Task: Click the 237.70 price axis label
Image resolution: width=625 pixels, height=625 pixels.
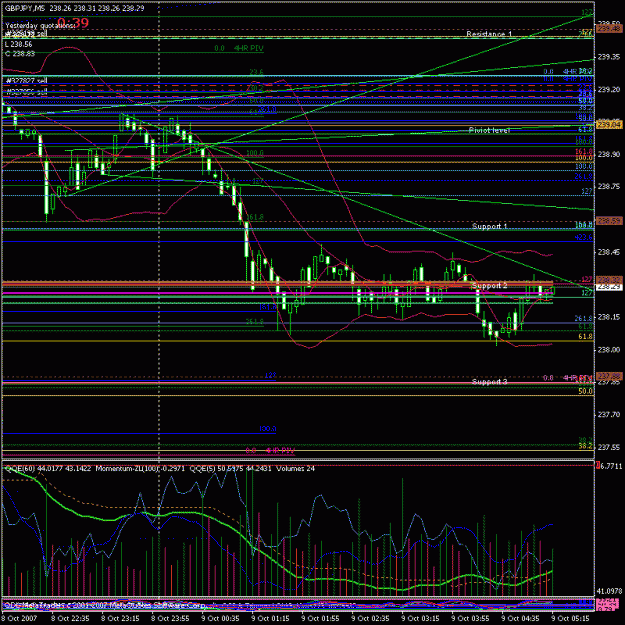Action: coord(609,415)
